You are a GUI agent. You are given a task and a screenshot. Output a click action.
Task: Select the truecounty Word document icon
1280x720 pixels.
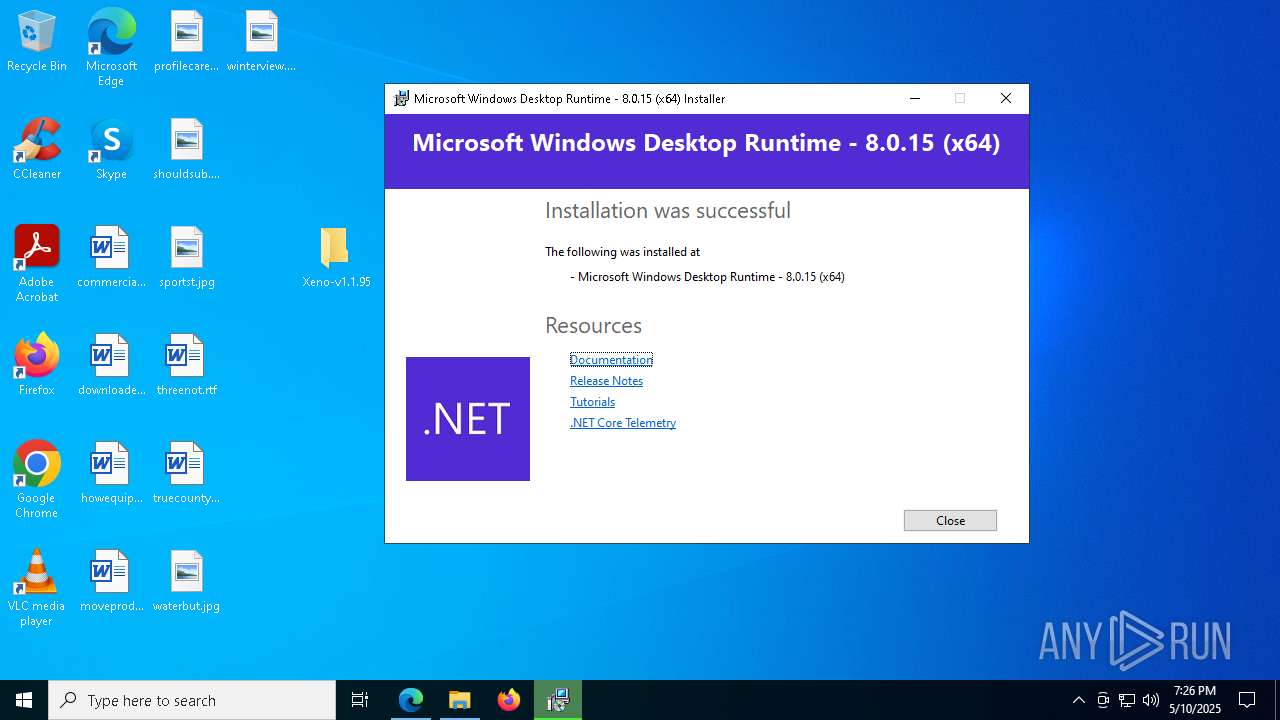pyautogui.click(x=186, y=474)
